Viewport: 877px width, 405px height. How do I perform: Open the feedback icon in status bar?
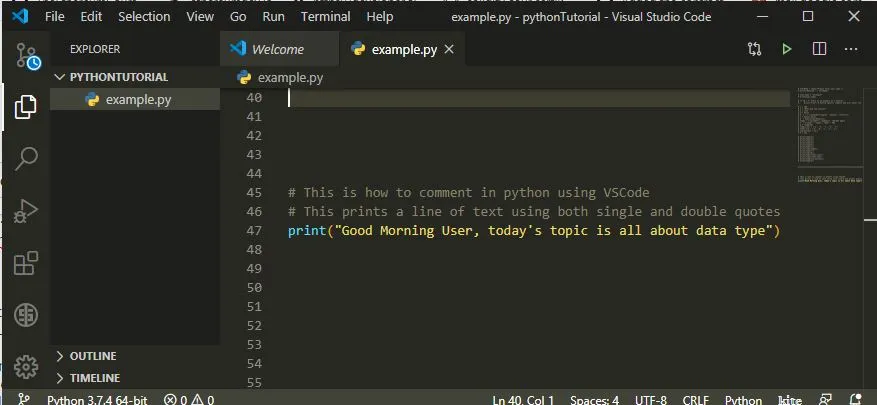tap(826, 399)
